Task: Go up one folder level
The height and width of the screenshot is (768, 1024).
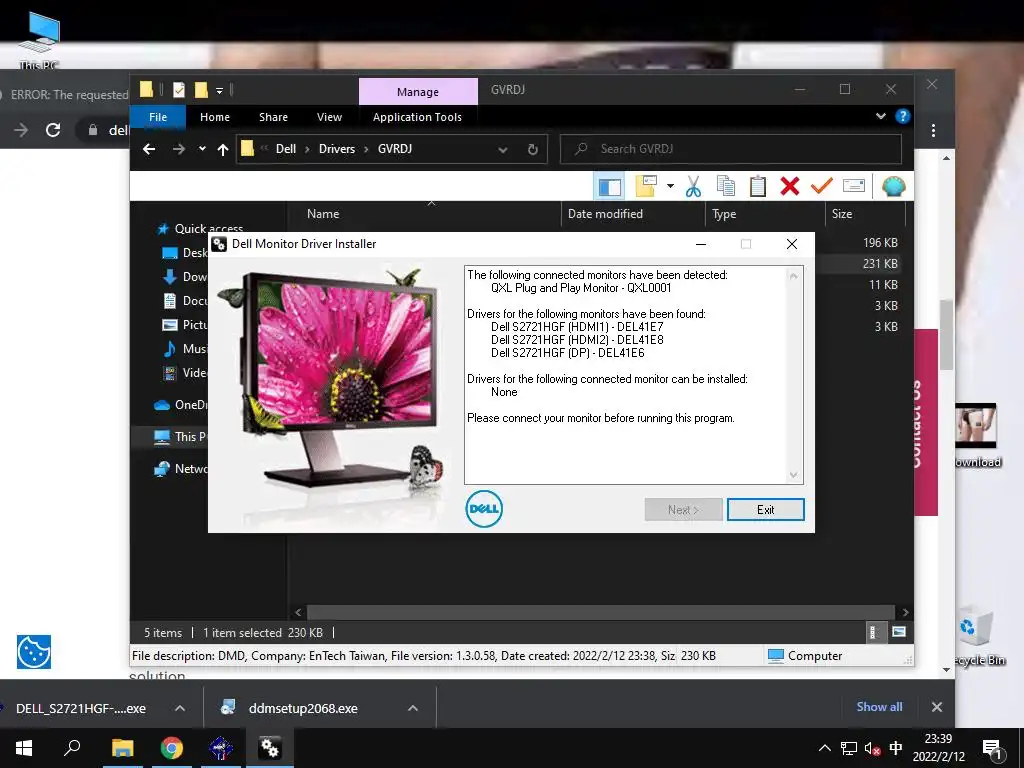Action: click(223, 150)
